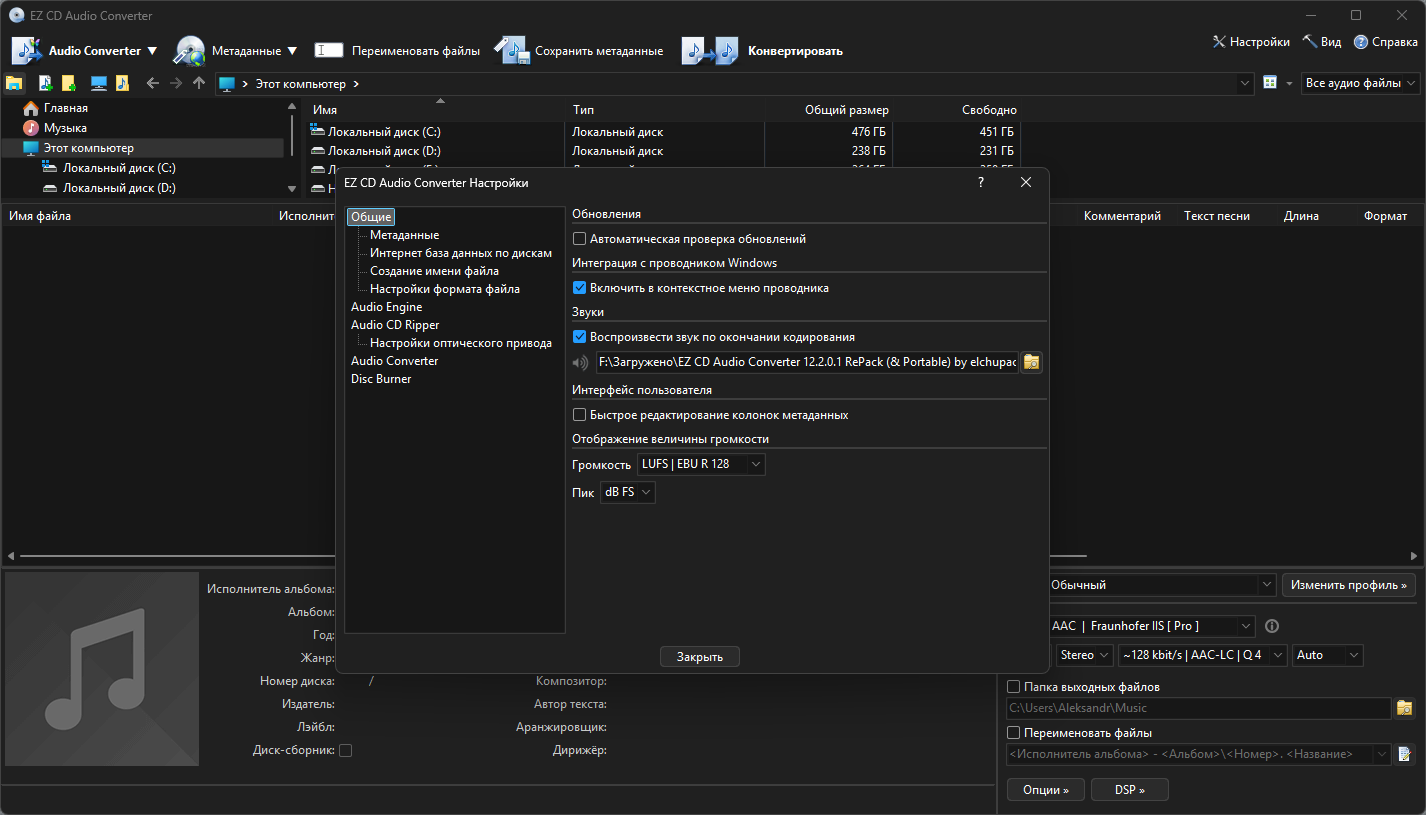Select Настройки формата файла settings page
The width and height of the screenshot is (1426, 815).
445,289
